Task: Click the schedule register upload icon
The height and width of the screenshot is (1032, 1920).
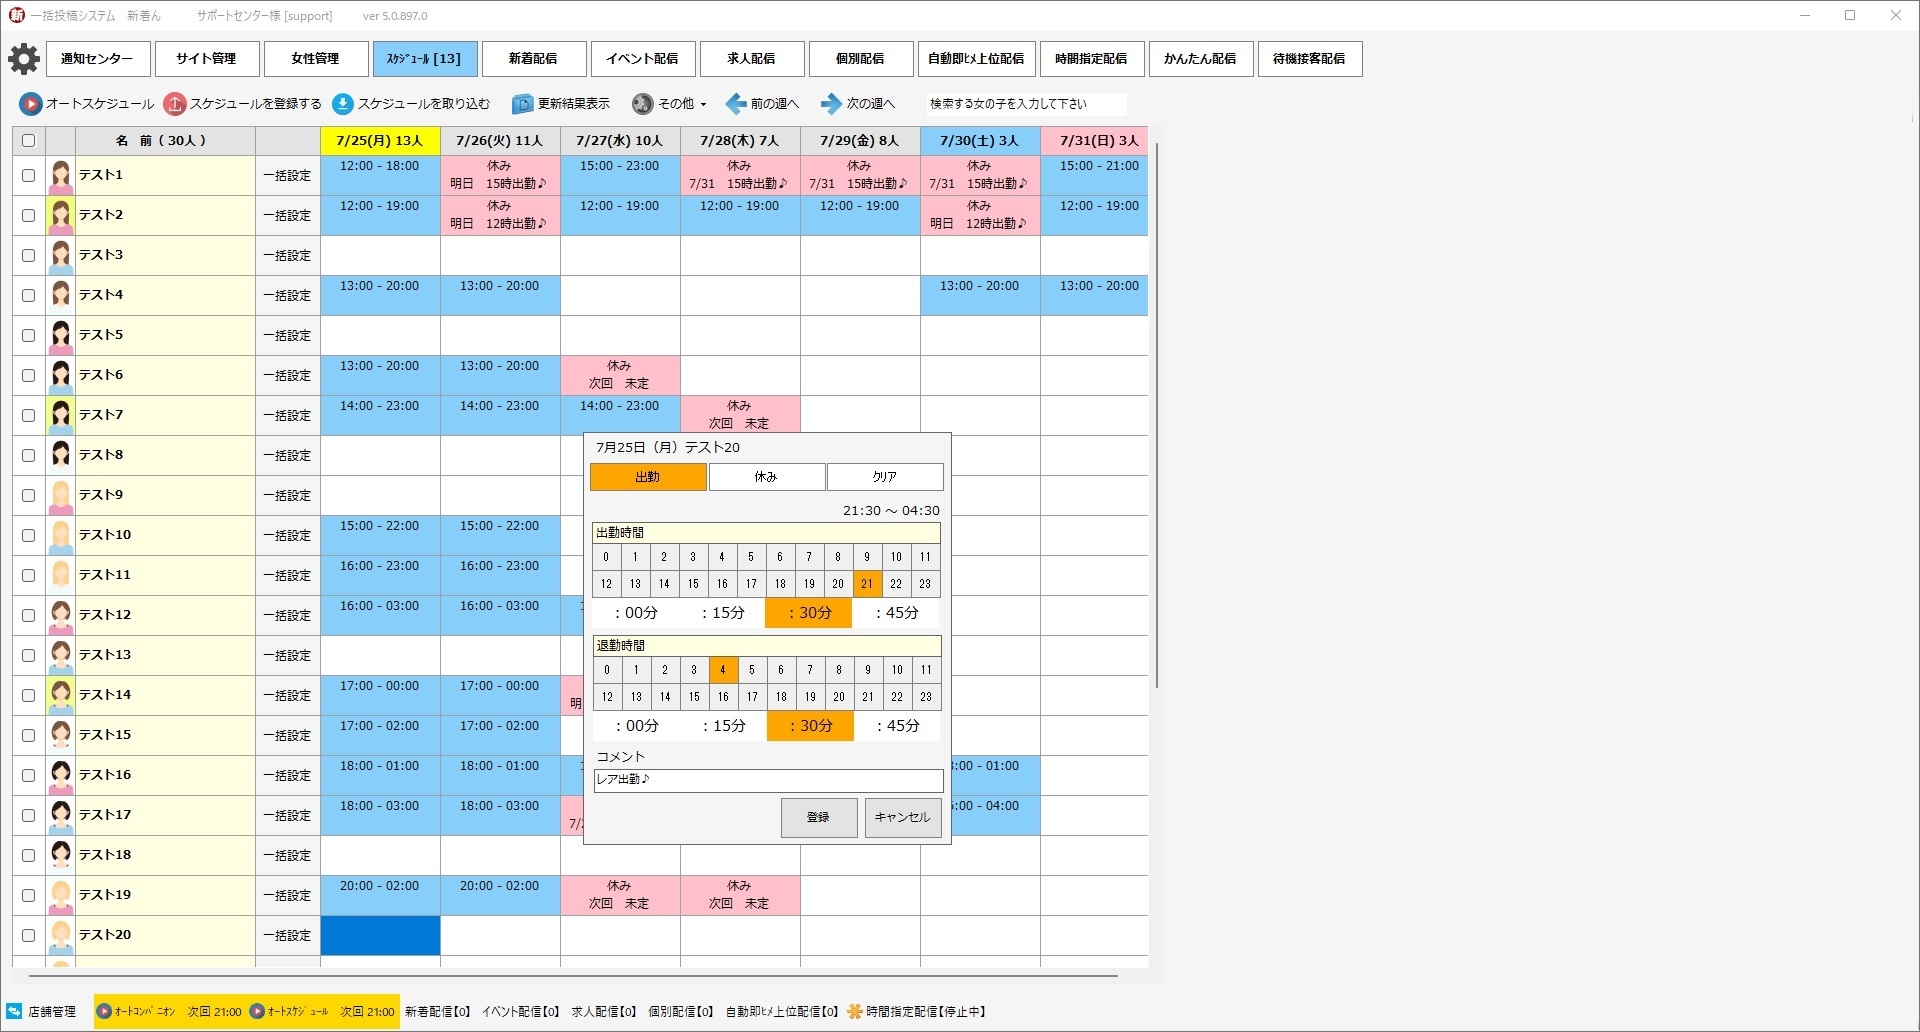Action: [175, 104]
